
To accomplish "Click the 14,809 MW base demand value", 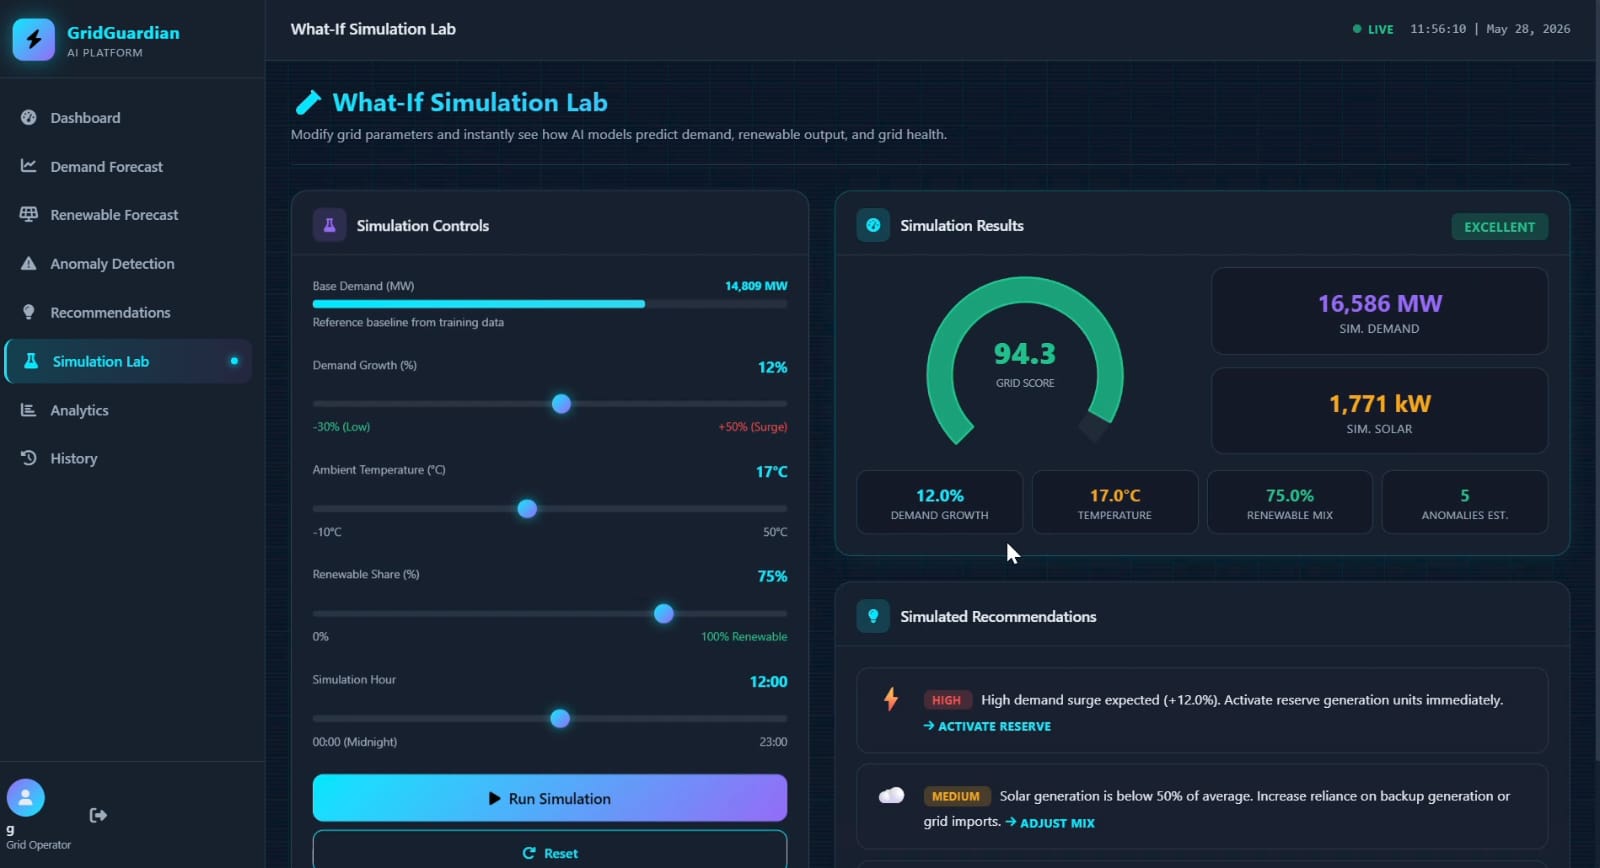I will (x=756, y=286).
